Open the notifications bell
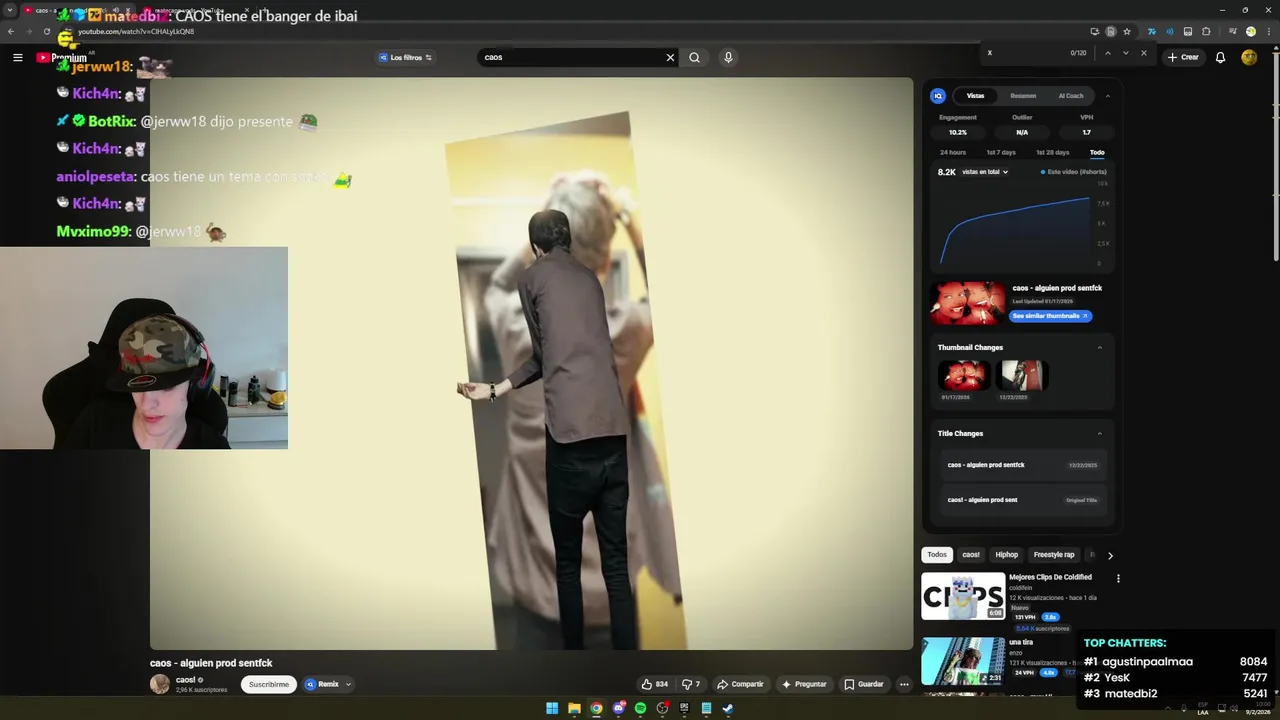The width and height of the screenshot is (1280, 720). (x=1220, y=57)
